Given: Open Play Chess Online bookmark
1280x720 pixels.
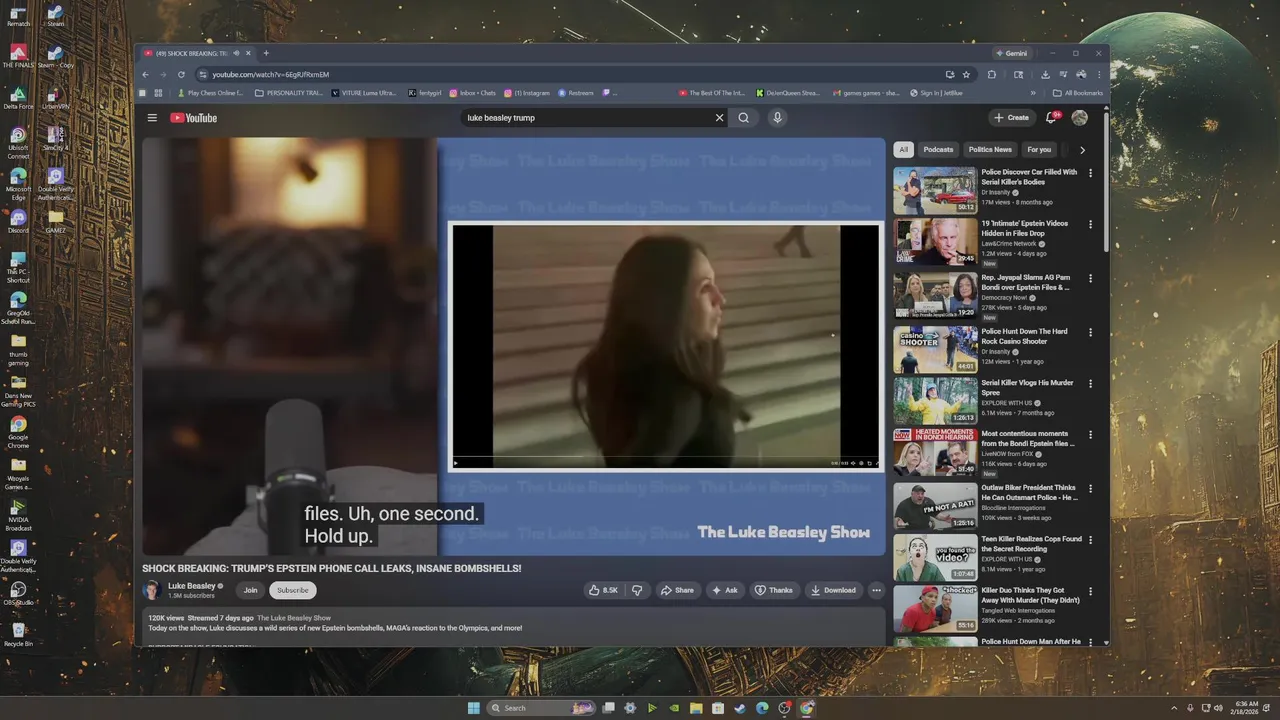Looking at the screenshot, I should point(211,93).
